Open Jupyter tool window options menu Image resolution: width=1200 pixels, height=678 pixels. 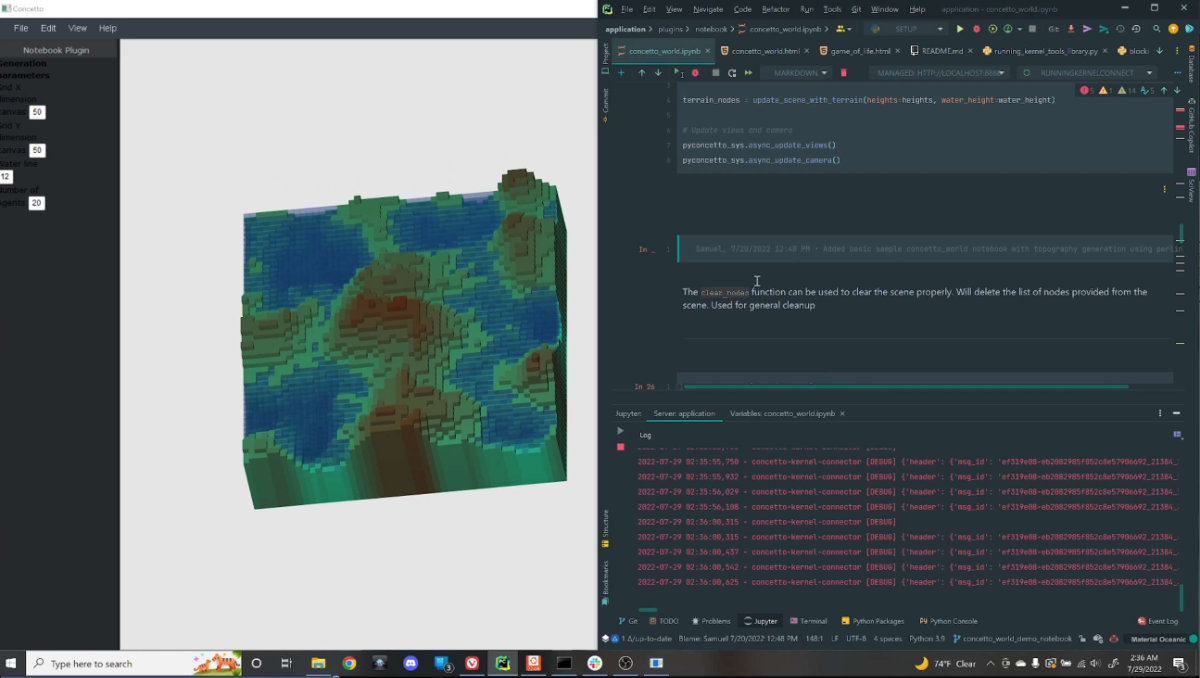tap(1160, 413)
